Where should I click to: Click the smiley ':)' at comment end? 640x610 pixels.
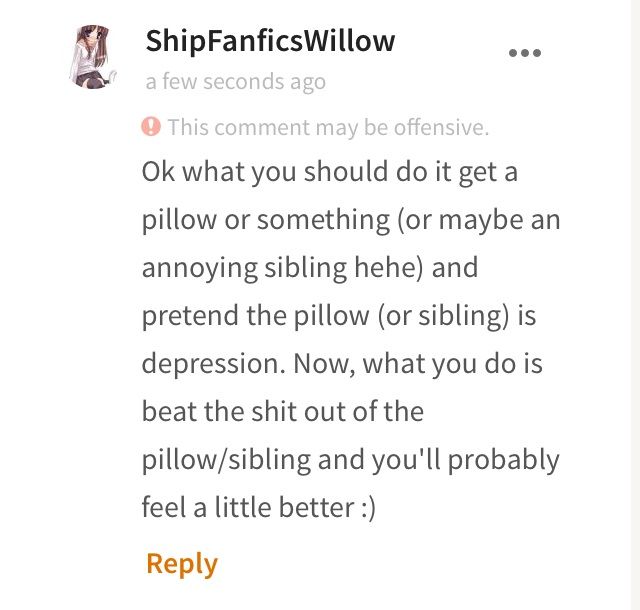368,508
